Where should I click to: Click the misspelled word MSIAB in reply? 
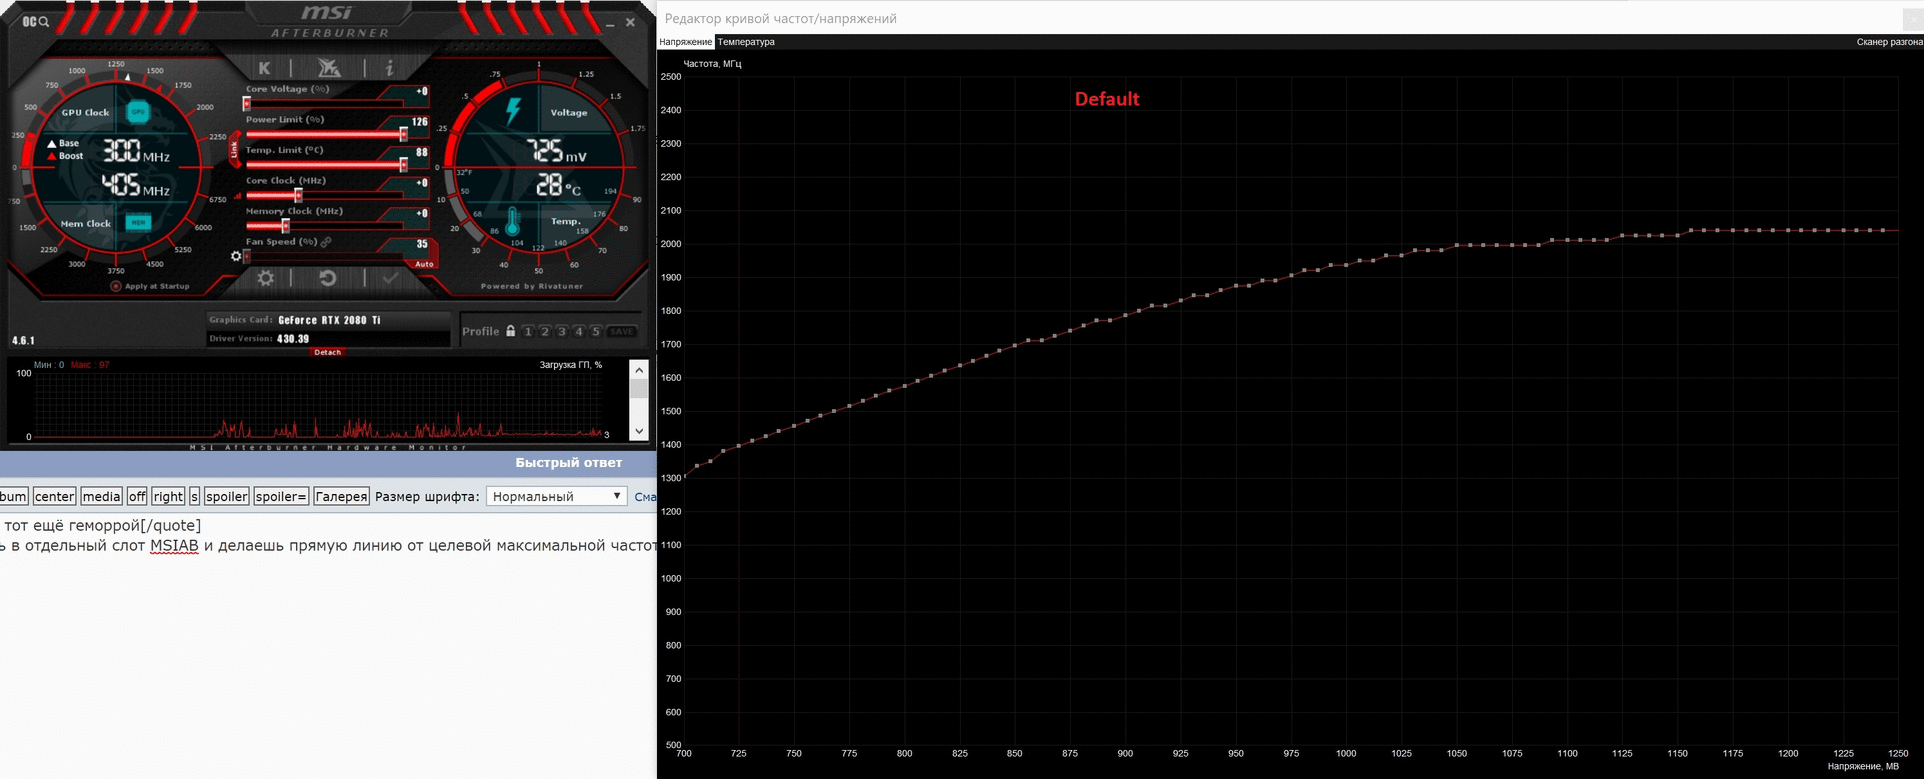[x=174, y=546]
